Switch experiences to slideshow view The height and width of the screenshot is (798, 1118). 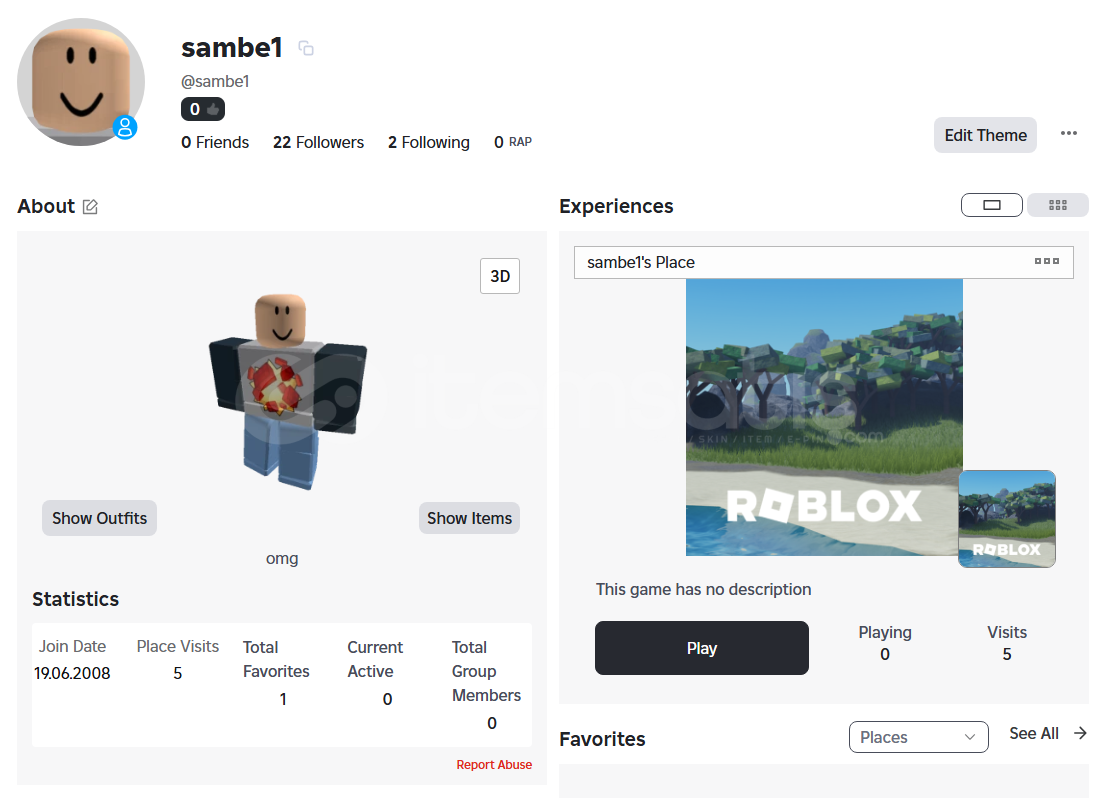pyautogui.click(x=991, y=205)
